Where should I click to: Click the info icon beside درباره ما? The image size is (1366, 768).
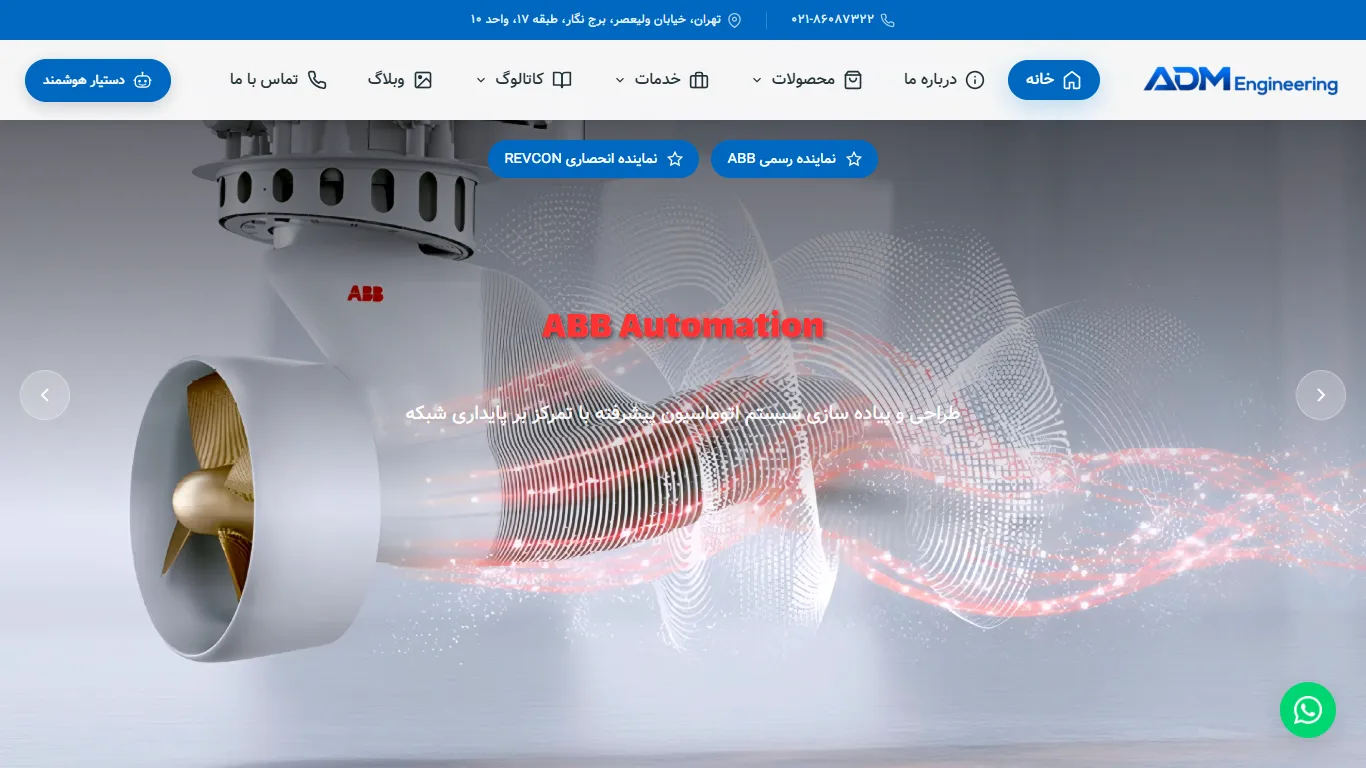click(x=975, y=80)
